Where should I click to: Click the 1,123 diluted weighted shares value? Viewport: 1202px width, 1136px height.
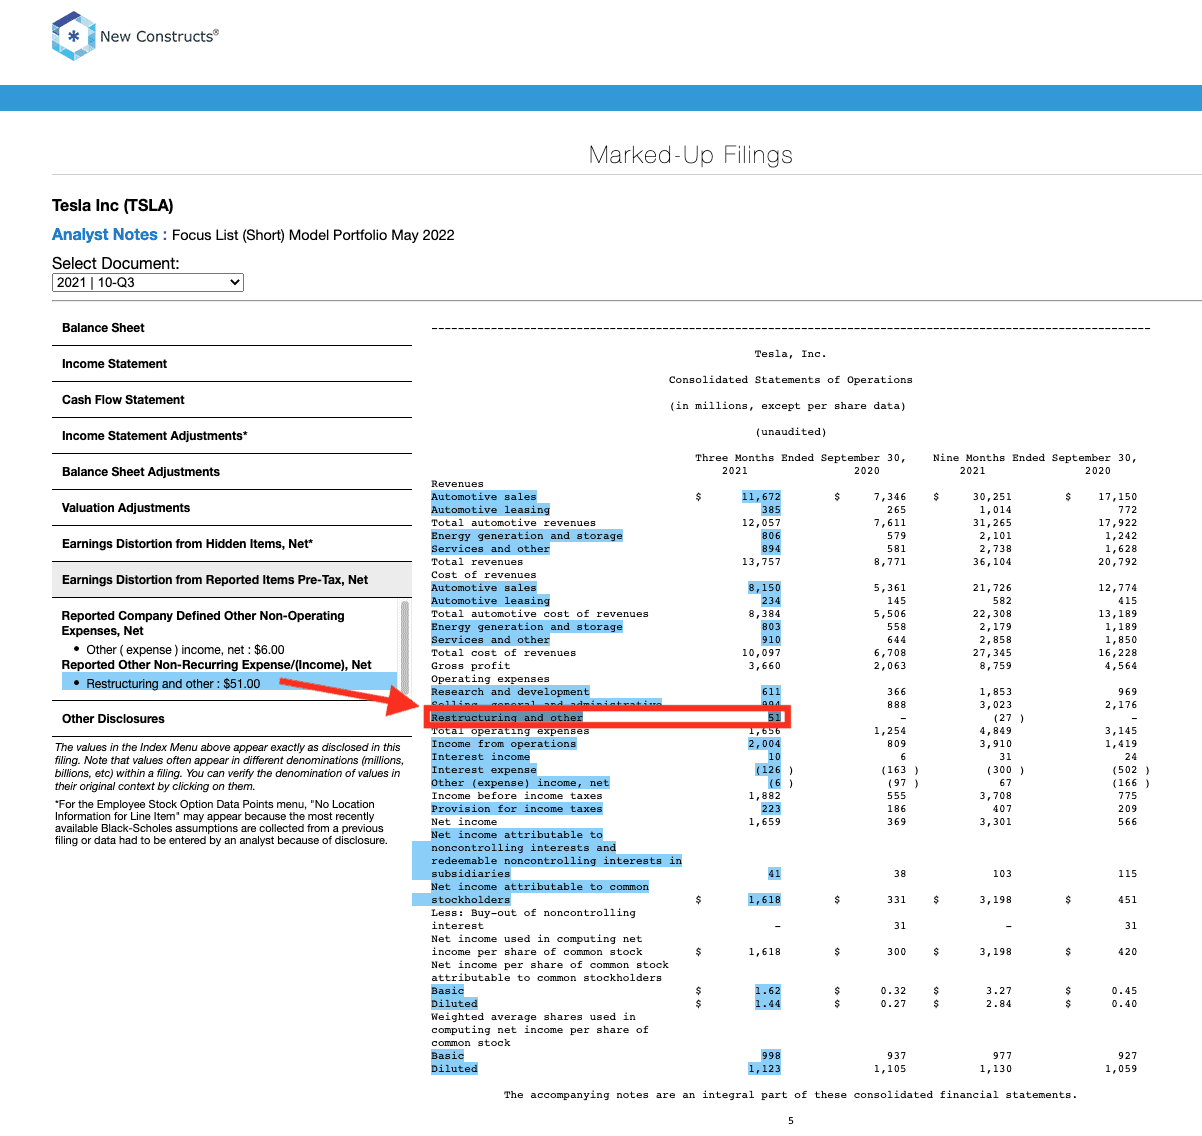765,1069
